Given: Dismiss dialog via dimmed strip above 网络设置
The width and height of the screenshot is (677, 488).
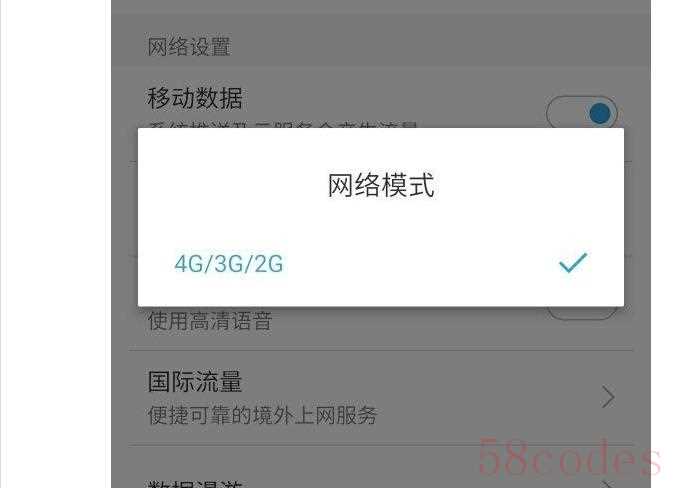Looking at the screenshot, I should [381, 6].
